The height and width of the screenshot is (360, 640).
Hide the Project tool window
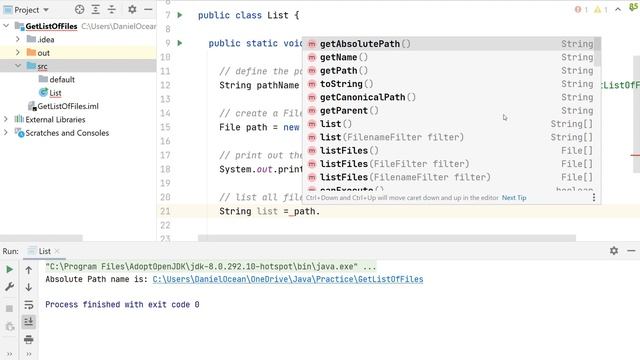148,9
